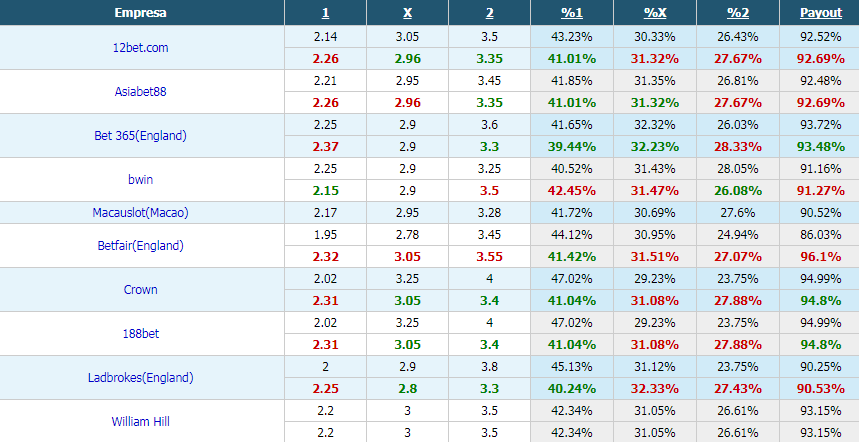Open the 188bet link

click(x=140, y=334)
